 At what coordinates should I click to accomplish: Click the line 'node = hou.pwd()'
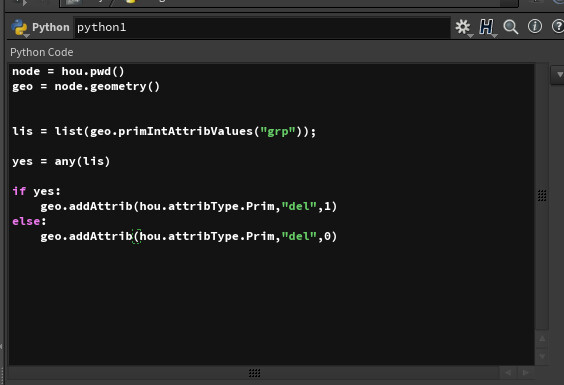click(x=68, y=71)
